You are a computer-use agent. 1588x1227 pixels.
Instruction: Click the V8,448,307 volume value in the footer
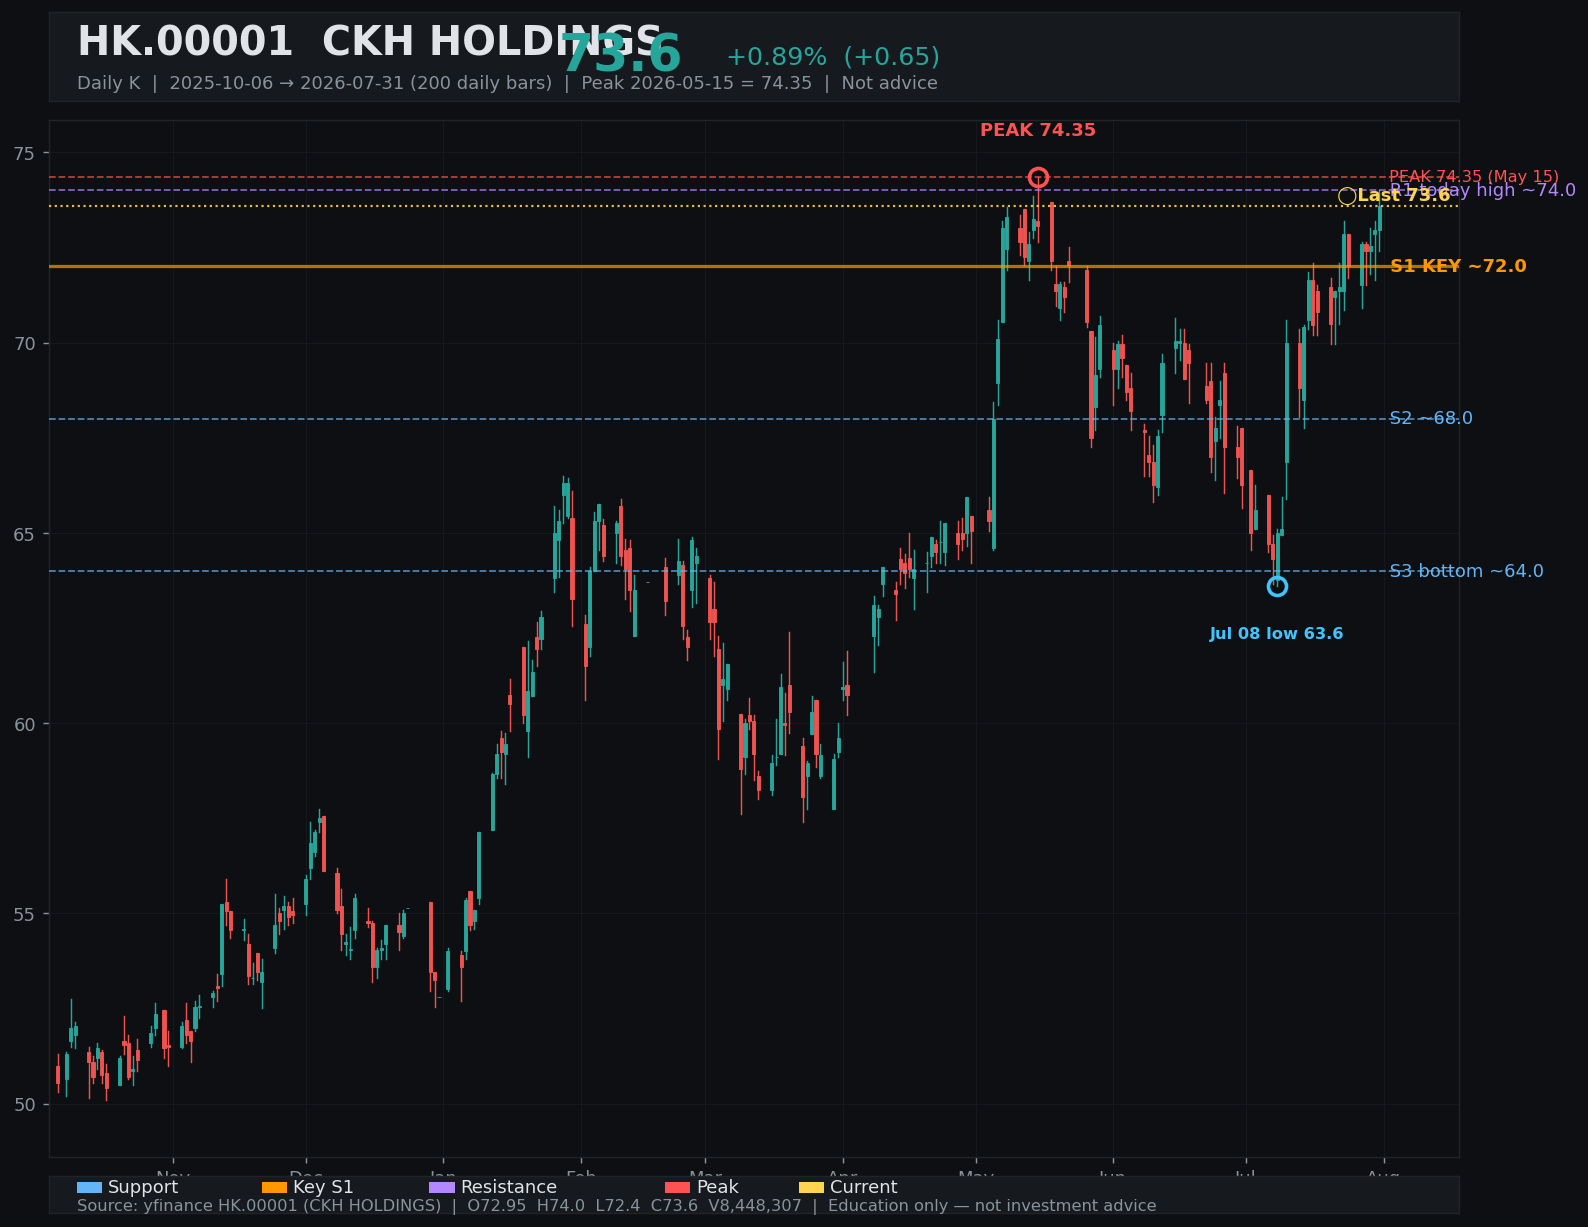pos(755,1206)
